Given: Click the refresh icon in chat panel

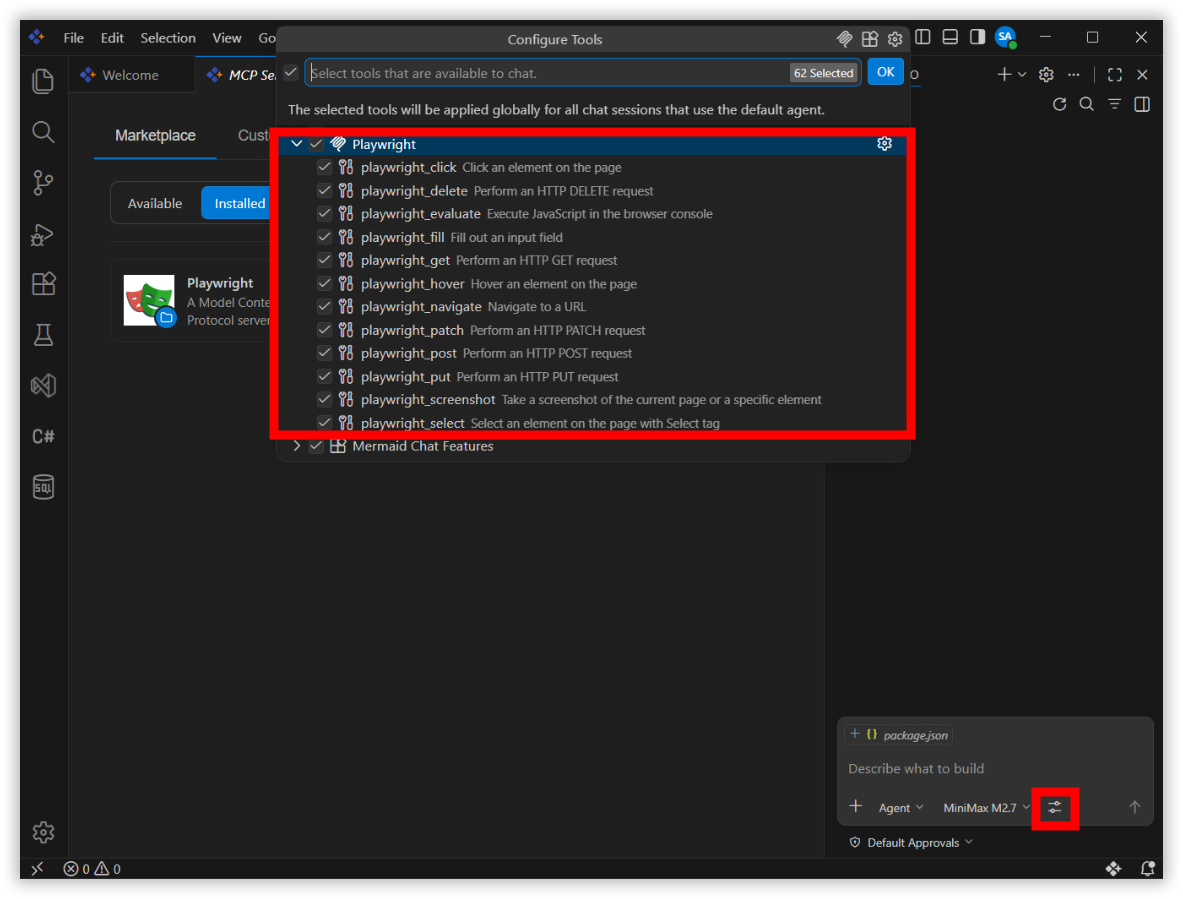Looking at the screenshot, I should [x=1059, y=104].
